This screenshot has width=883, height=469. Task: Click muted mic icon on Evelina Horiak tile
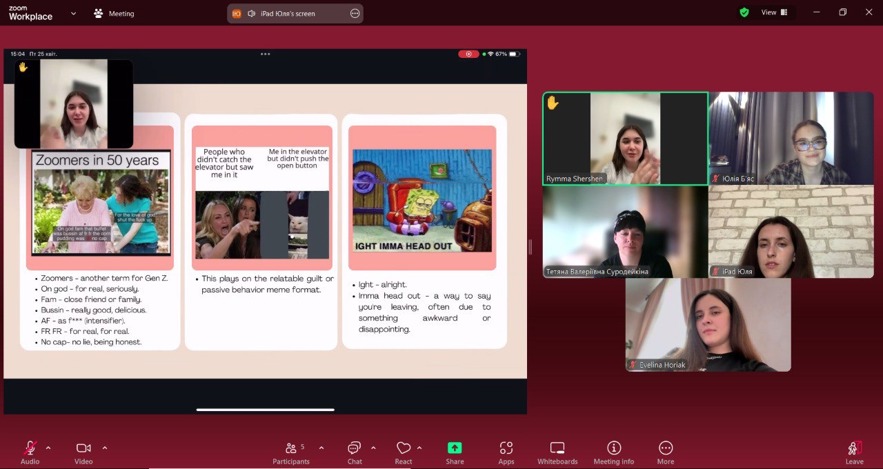tap(633, 365)
